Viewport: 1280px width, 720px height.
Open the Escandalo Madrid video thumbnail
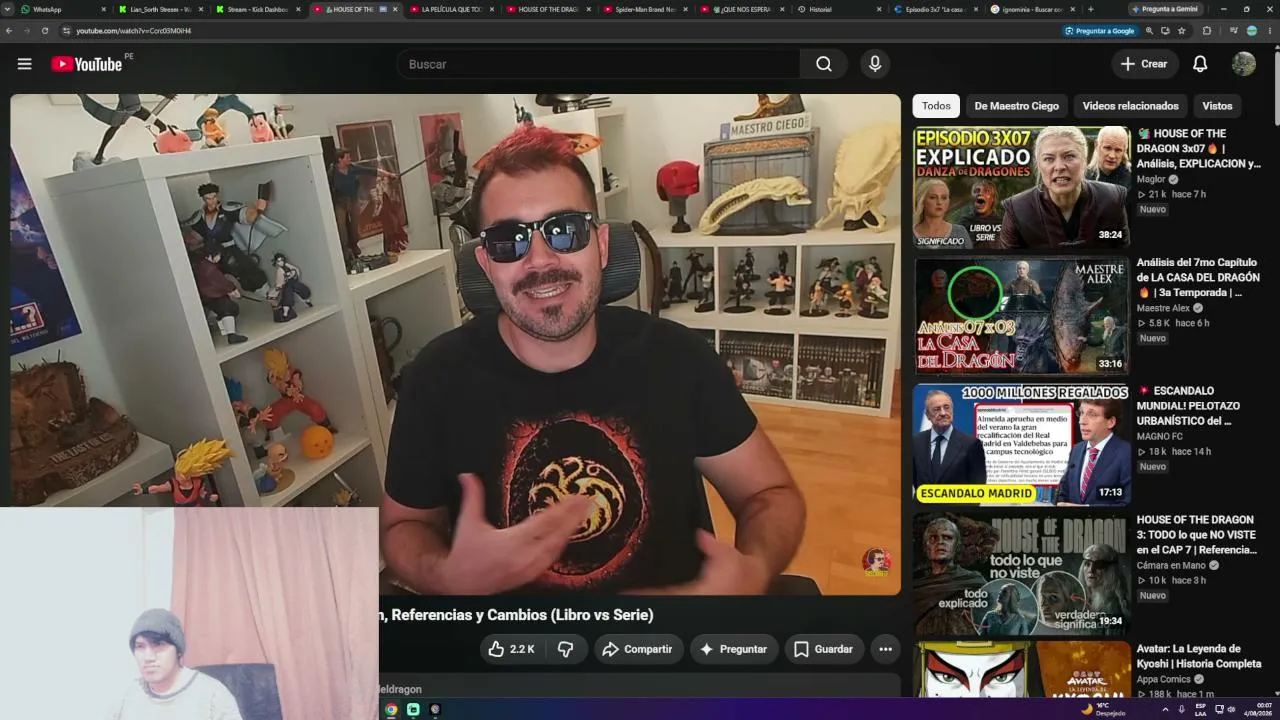[1021, 444]
